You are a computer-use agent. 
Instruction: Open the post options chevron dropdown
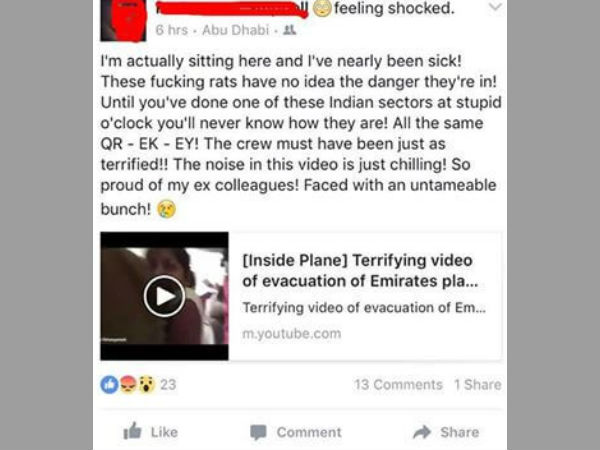click(x=495, y=7)
